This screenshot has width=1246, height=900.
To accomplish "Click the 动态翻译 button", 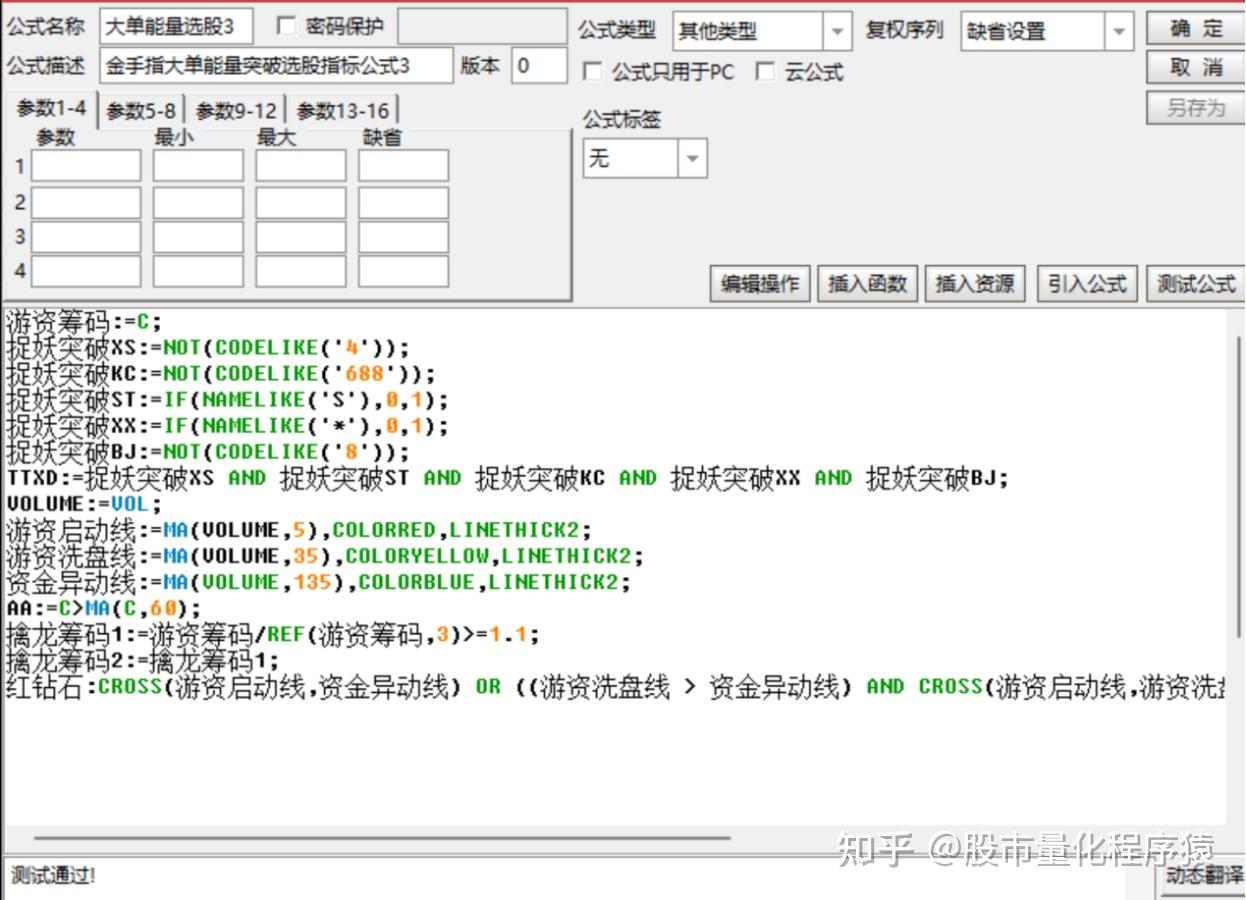I will pos(1204,877).
